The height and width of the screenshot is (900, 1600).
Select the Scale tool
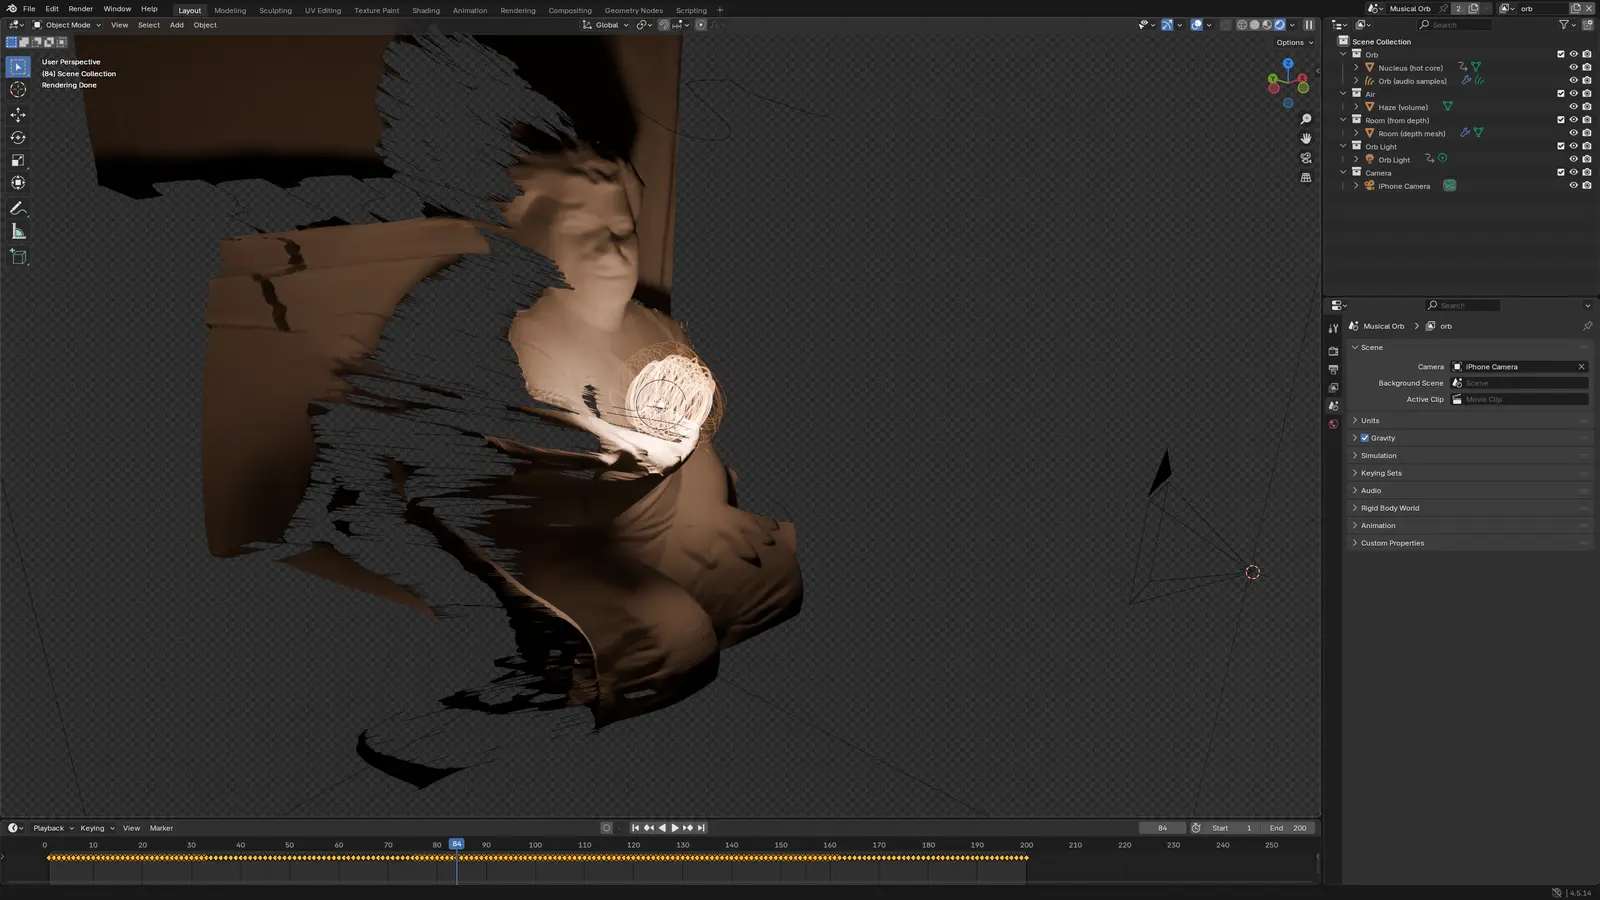coord(18,160)
